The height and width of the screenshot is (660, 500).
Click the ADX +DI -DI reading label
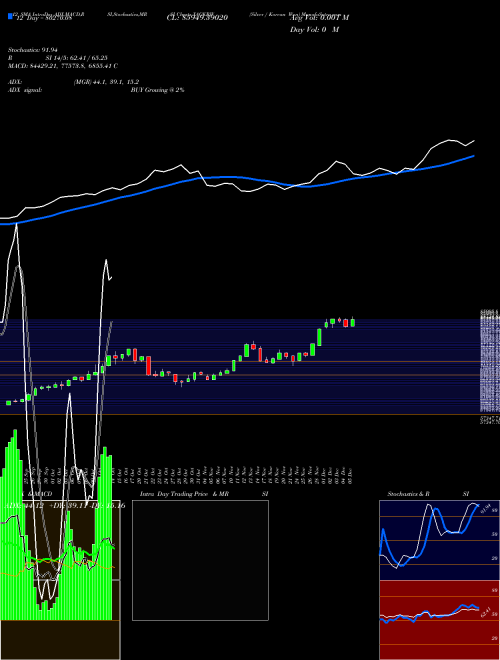(66, 506)
